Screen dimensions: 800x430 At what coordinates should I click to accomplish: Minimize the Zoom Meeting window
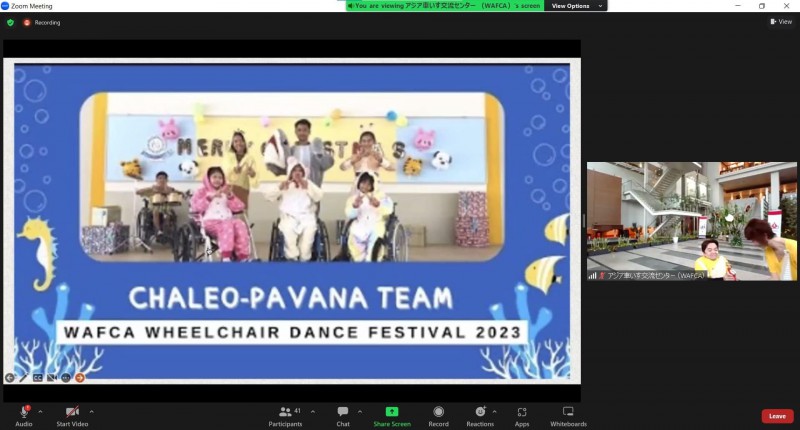coord(738,6)
